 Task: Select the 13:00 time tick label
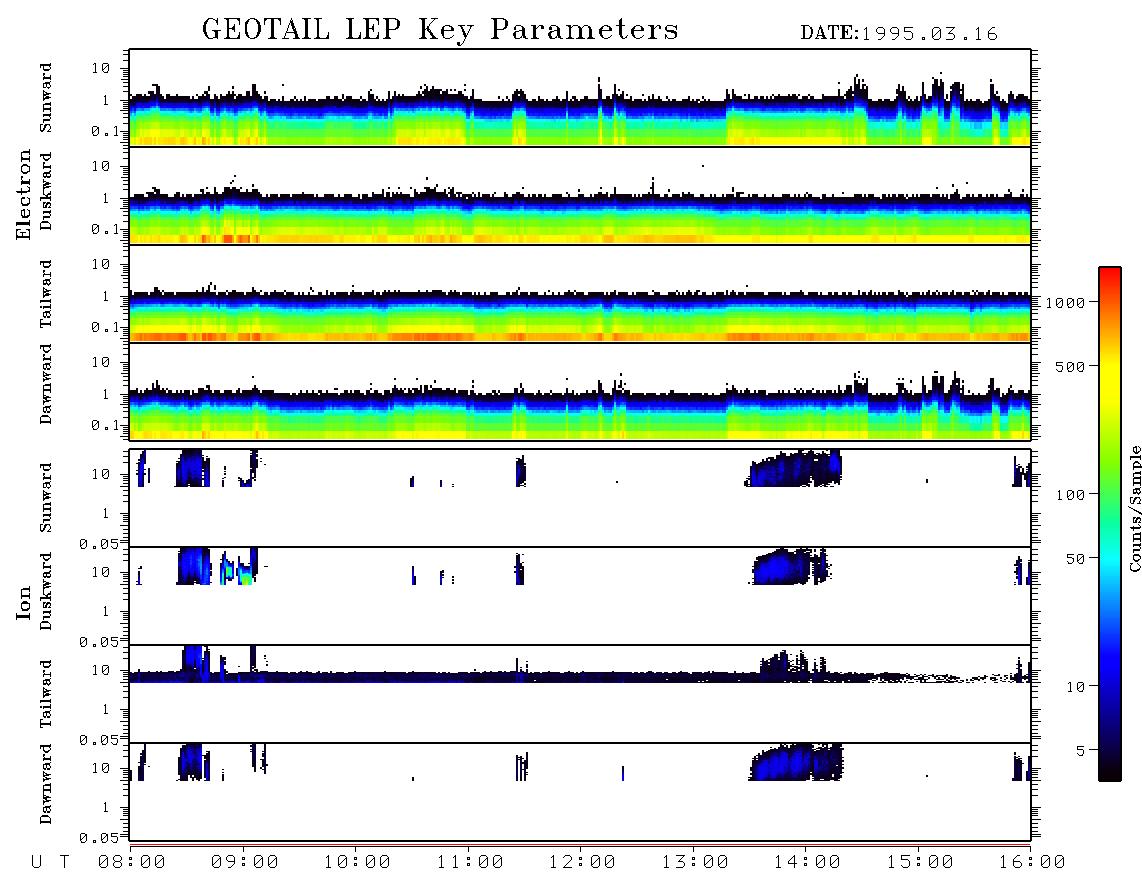694,862
